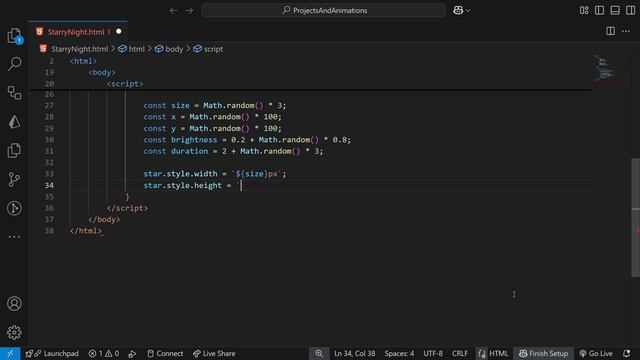Click the zoom magnifier icon in the status bar
640x360 pixels.
pos(319,353)
